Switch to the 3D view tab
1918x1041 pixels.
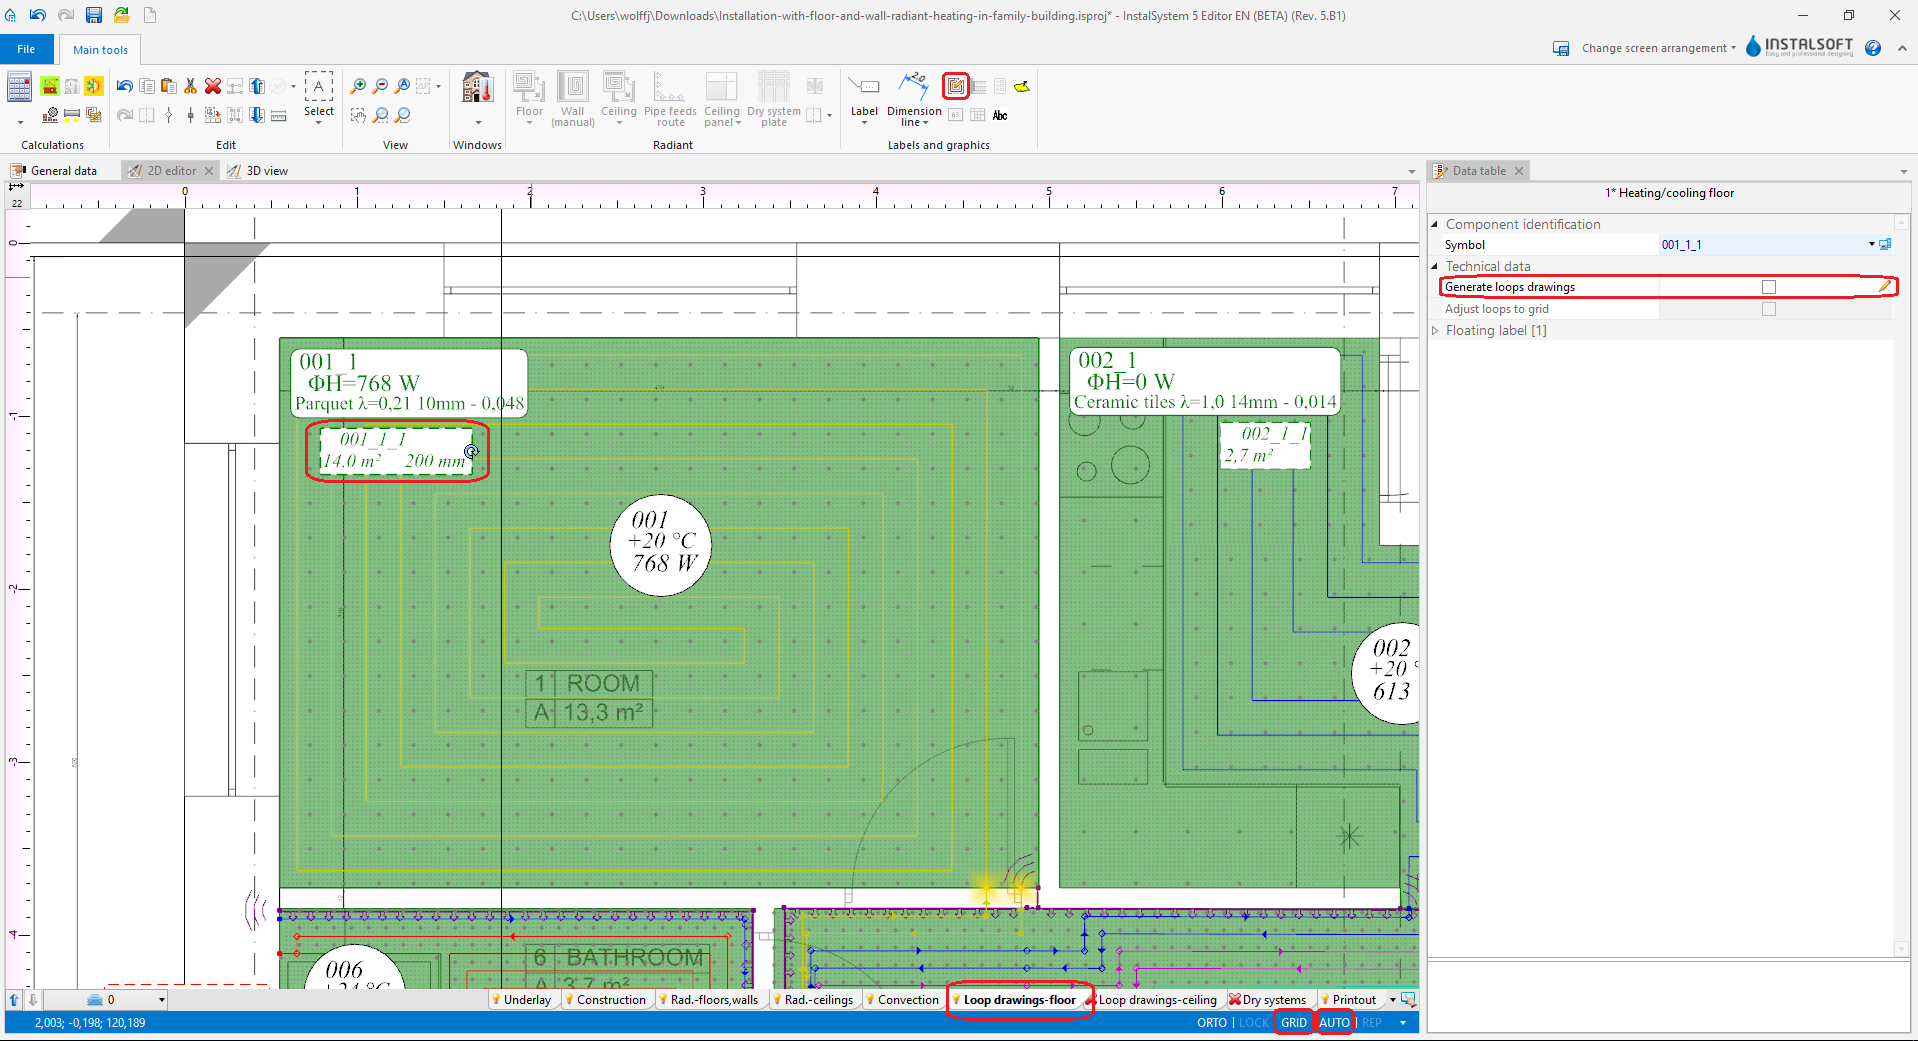266,171
